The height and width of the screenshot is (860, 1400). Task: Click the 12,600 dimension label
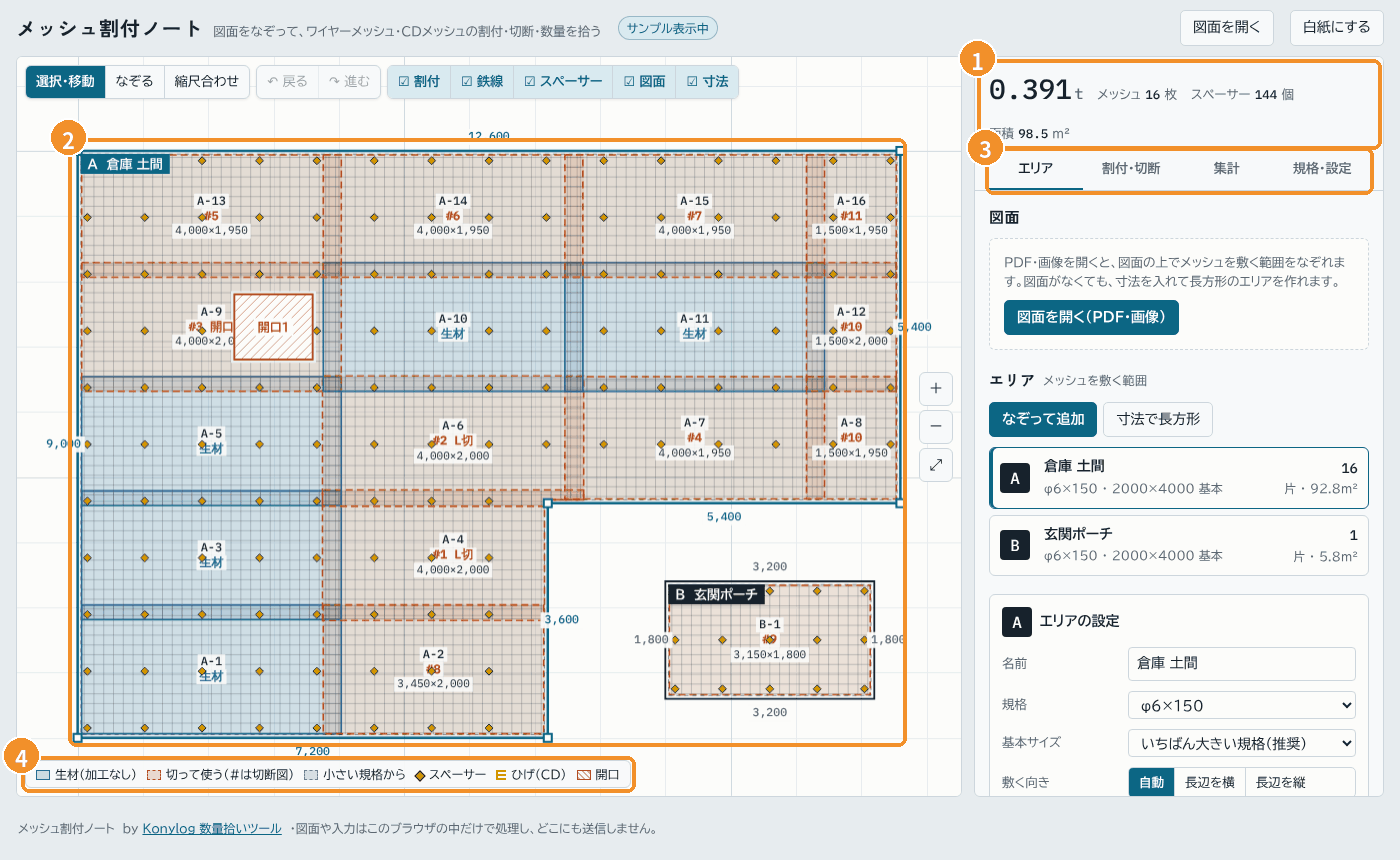[x=489, y=136]
